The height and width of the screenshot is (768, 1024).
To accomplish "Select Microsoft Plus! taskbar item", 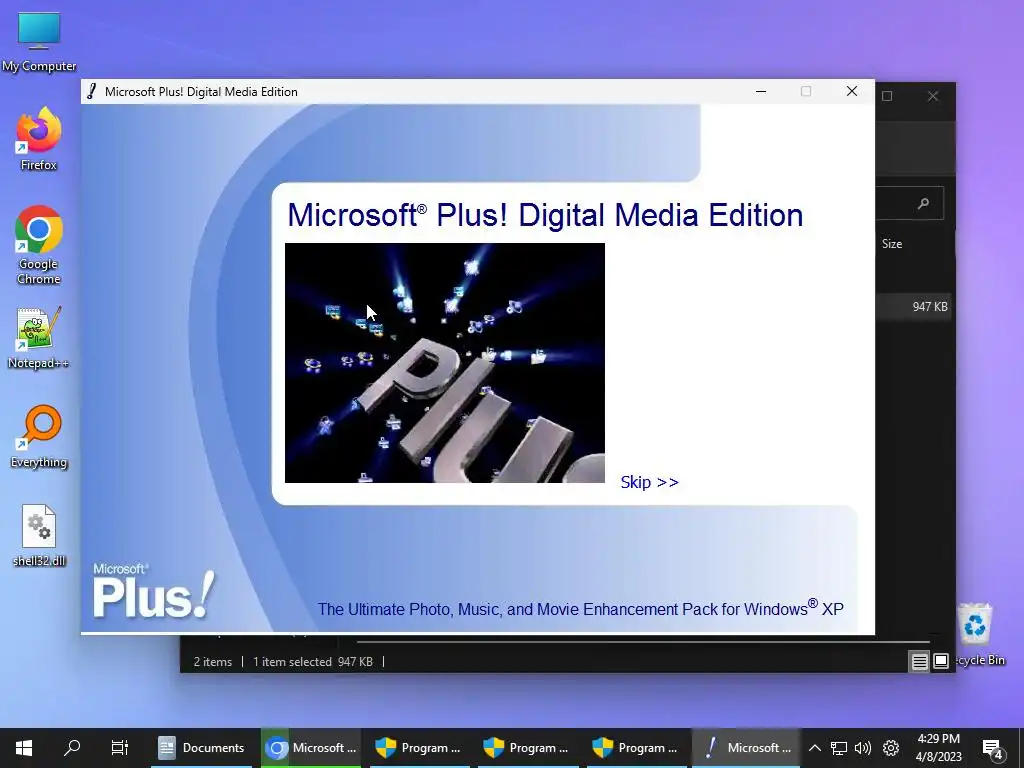I will [x=746, y=748].
